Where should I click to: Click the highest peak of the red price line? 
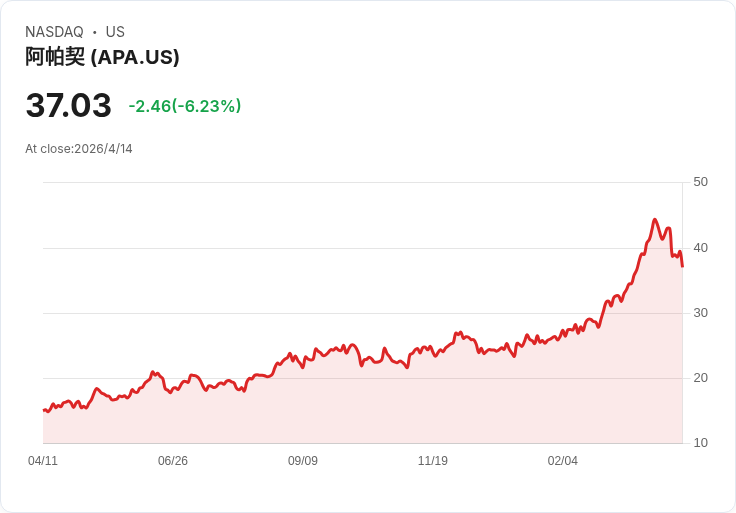[x=655, y=220]
